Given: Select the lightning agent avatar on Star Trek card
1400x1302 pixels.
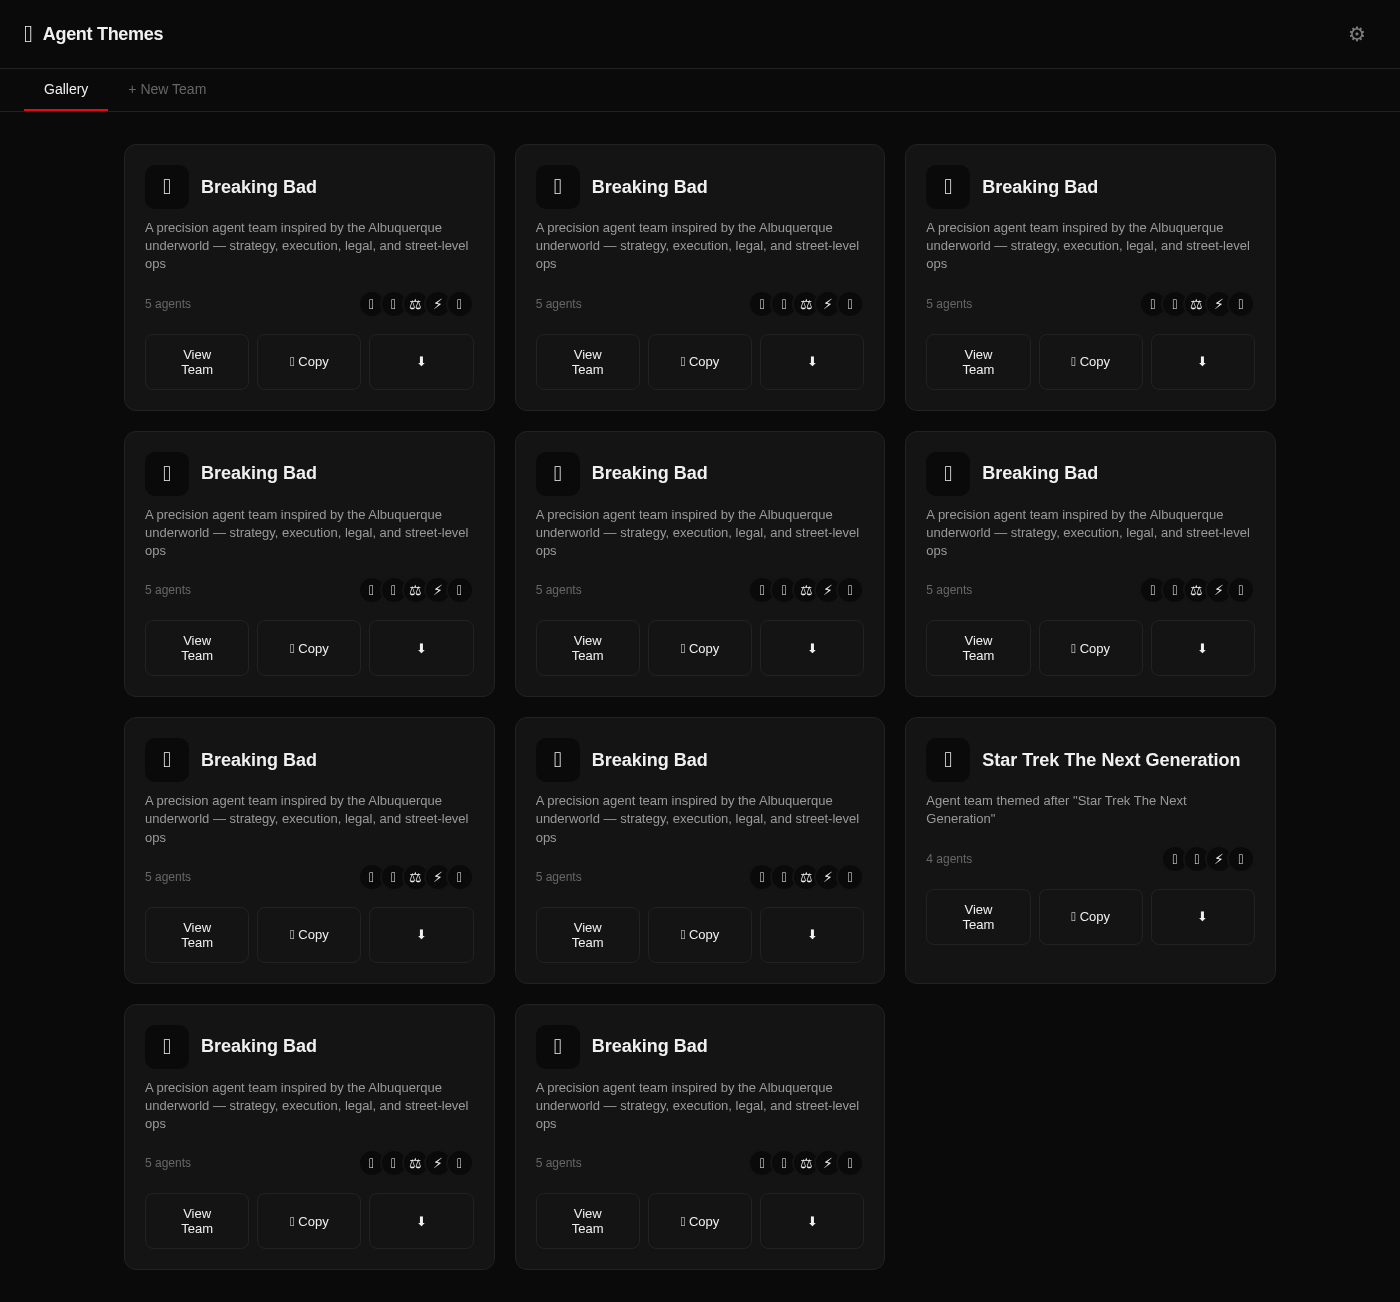Looking at the screenshot, I should 1218,859.
